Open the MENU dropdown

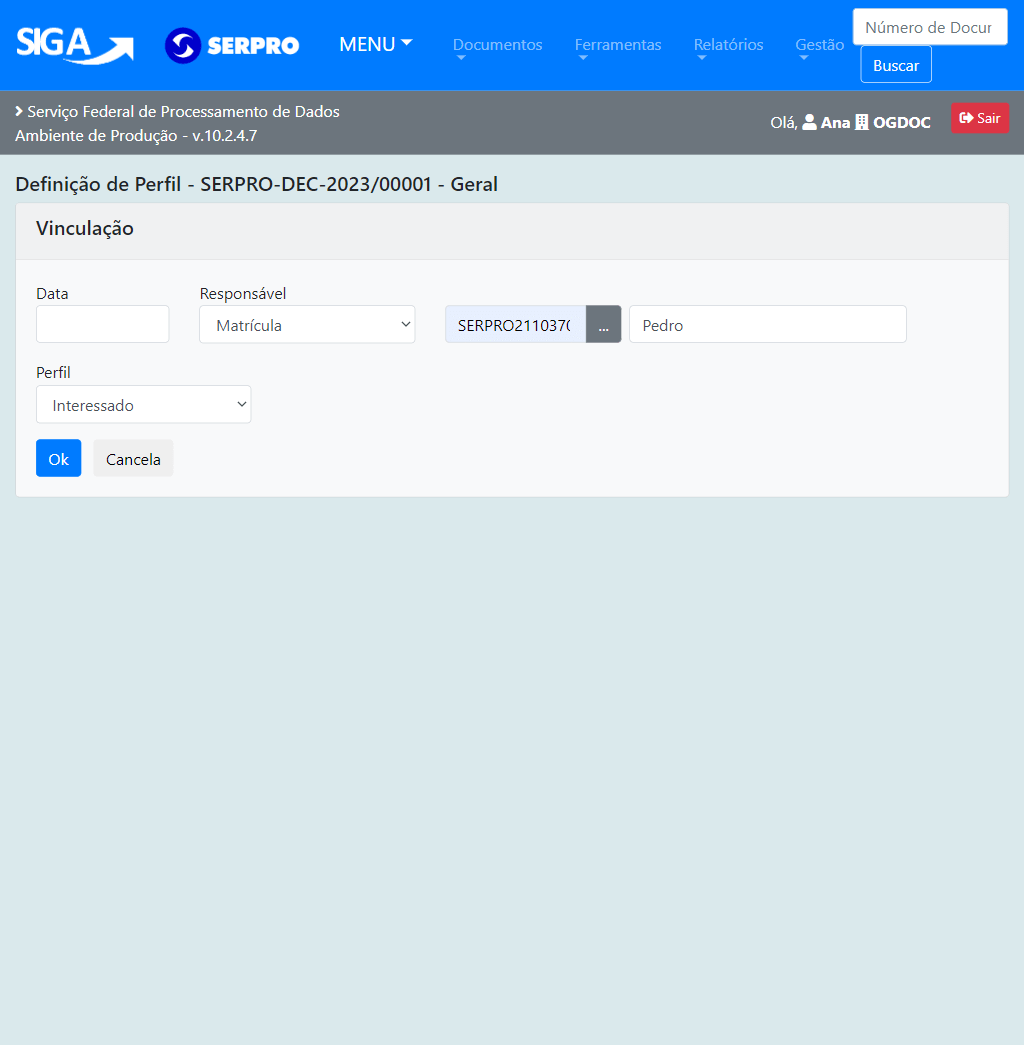click(375, 44)
